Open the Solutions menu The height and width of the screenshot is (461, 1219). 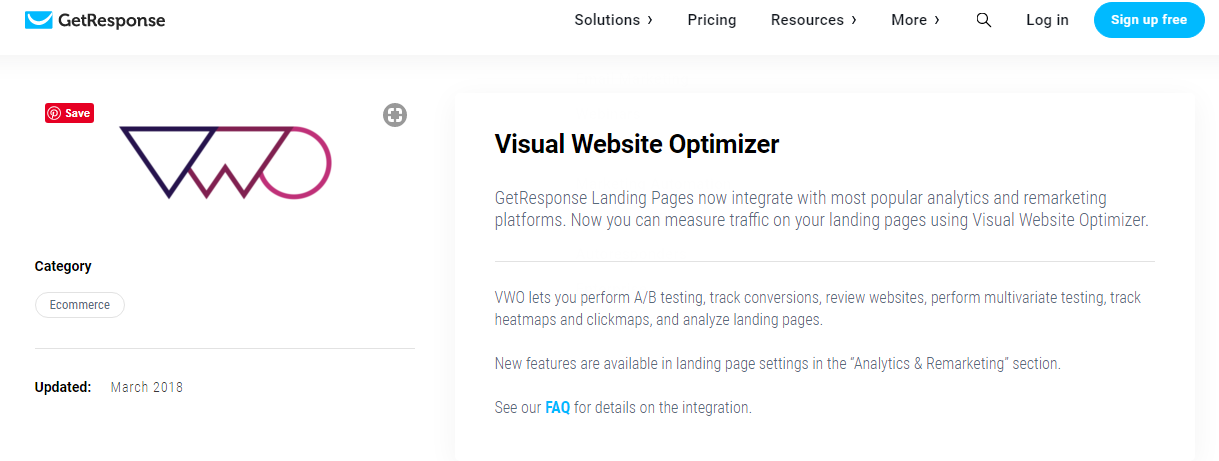pos(613,20)
